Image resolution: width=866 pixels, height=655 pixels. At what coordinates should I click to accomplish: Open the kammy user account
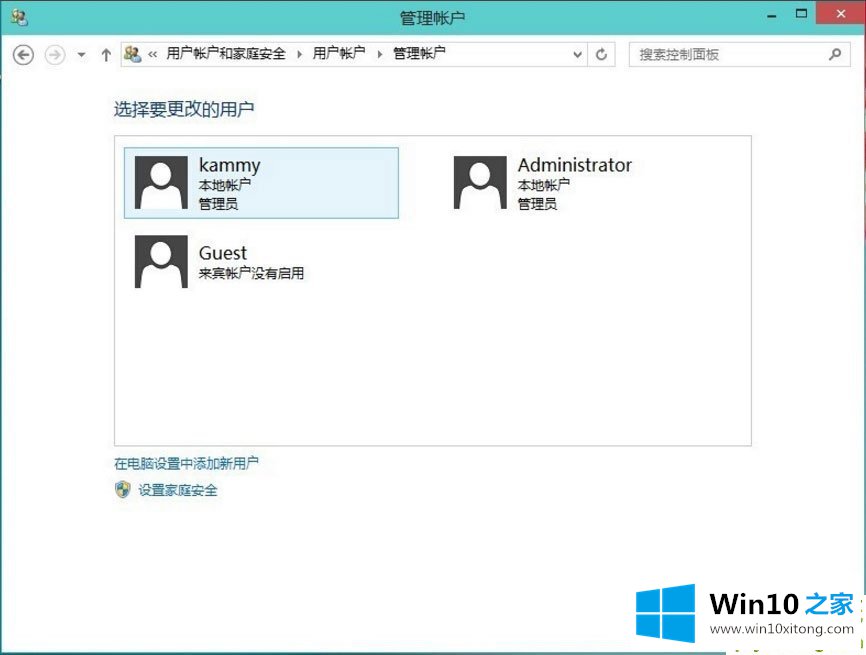pyautogui.click(x=261, y=183)
